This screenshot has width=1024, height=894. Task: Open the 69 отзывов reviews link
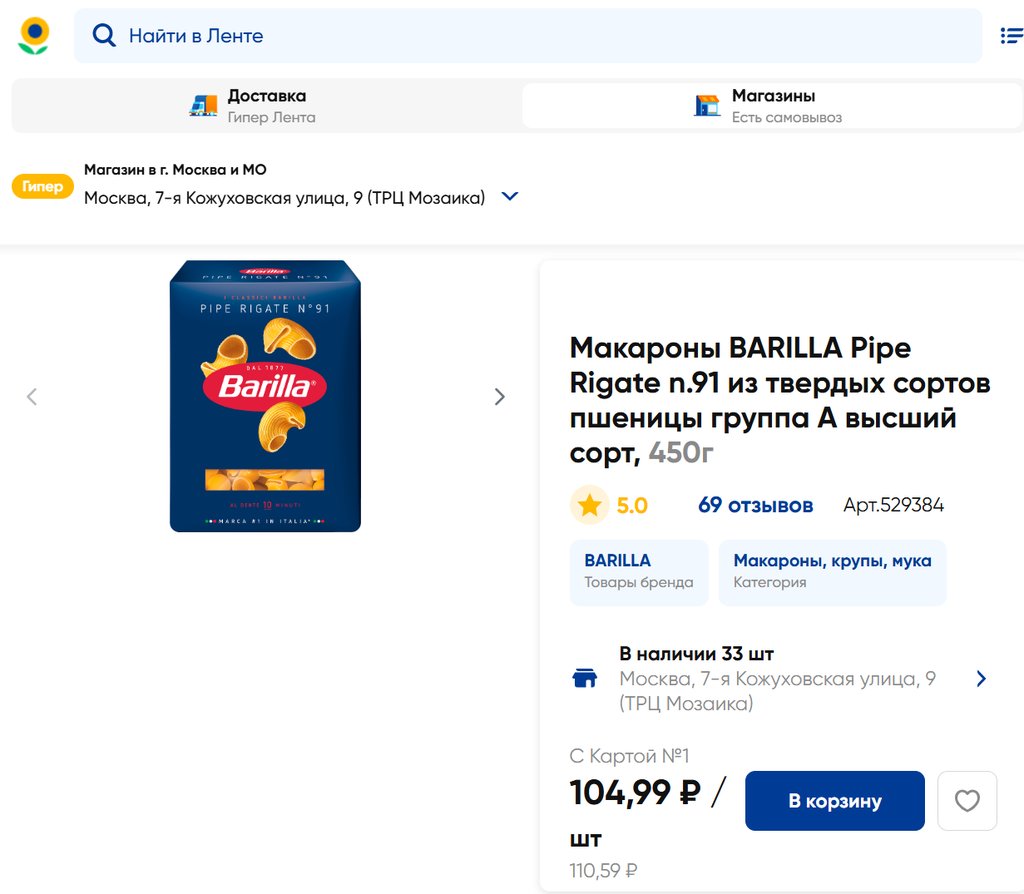click(755, 506)
